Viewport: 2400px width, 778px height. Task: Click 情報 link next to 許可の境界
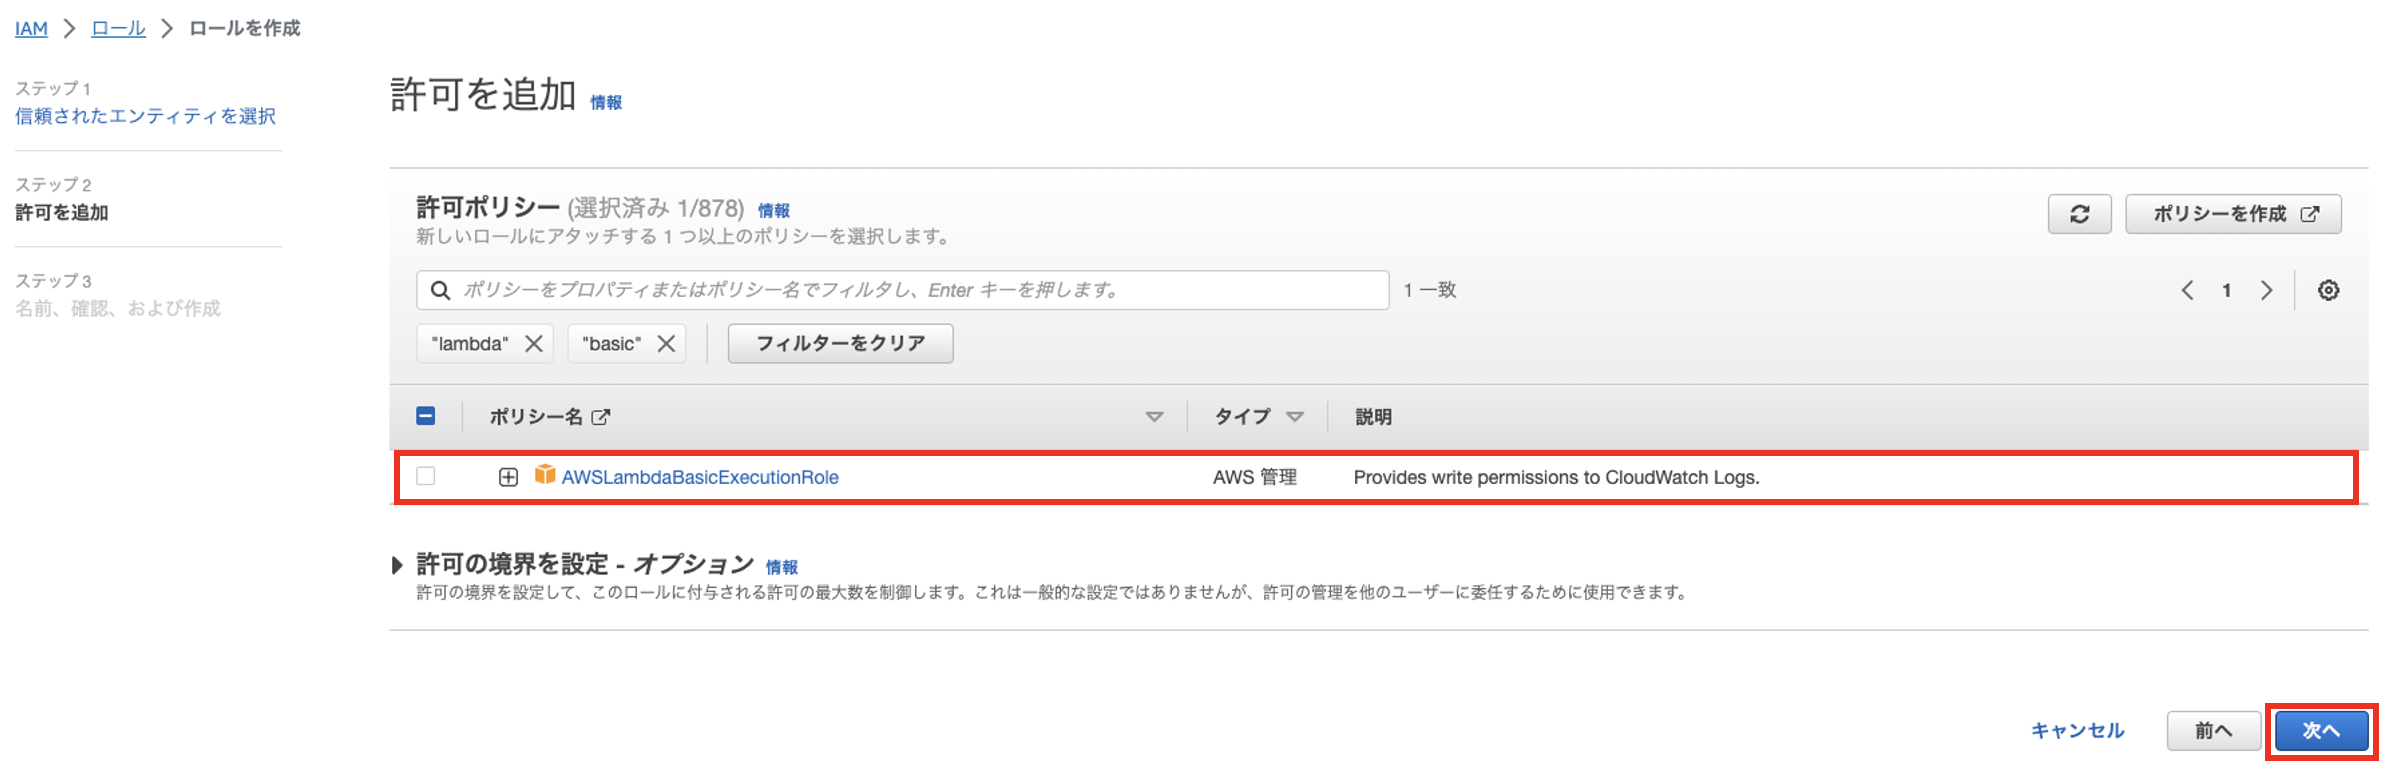[782, 567]
